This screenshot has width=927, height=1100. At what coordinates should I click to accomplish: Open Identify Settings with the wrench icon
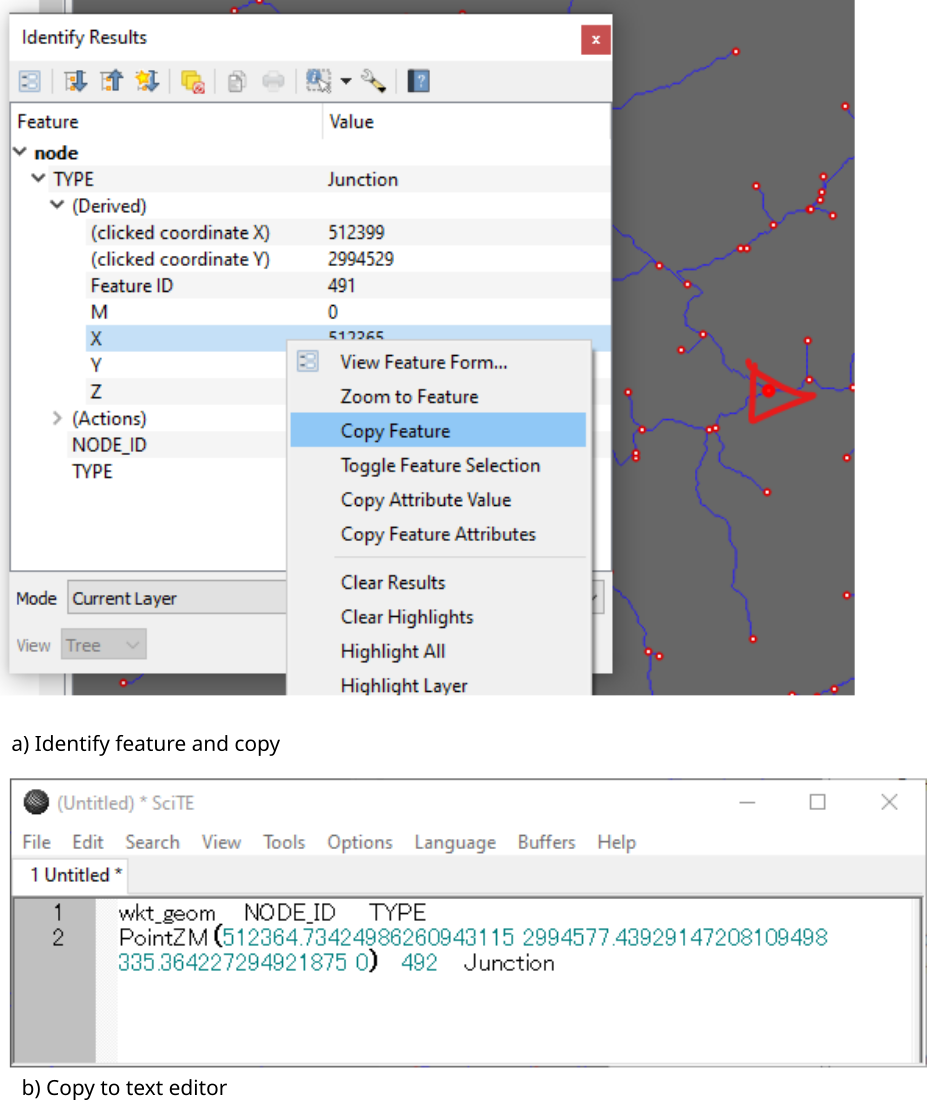pos(374,82)
